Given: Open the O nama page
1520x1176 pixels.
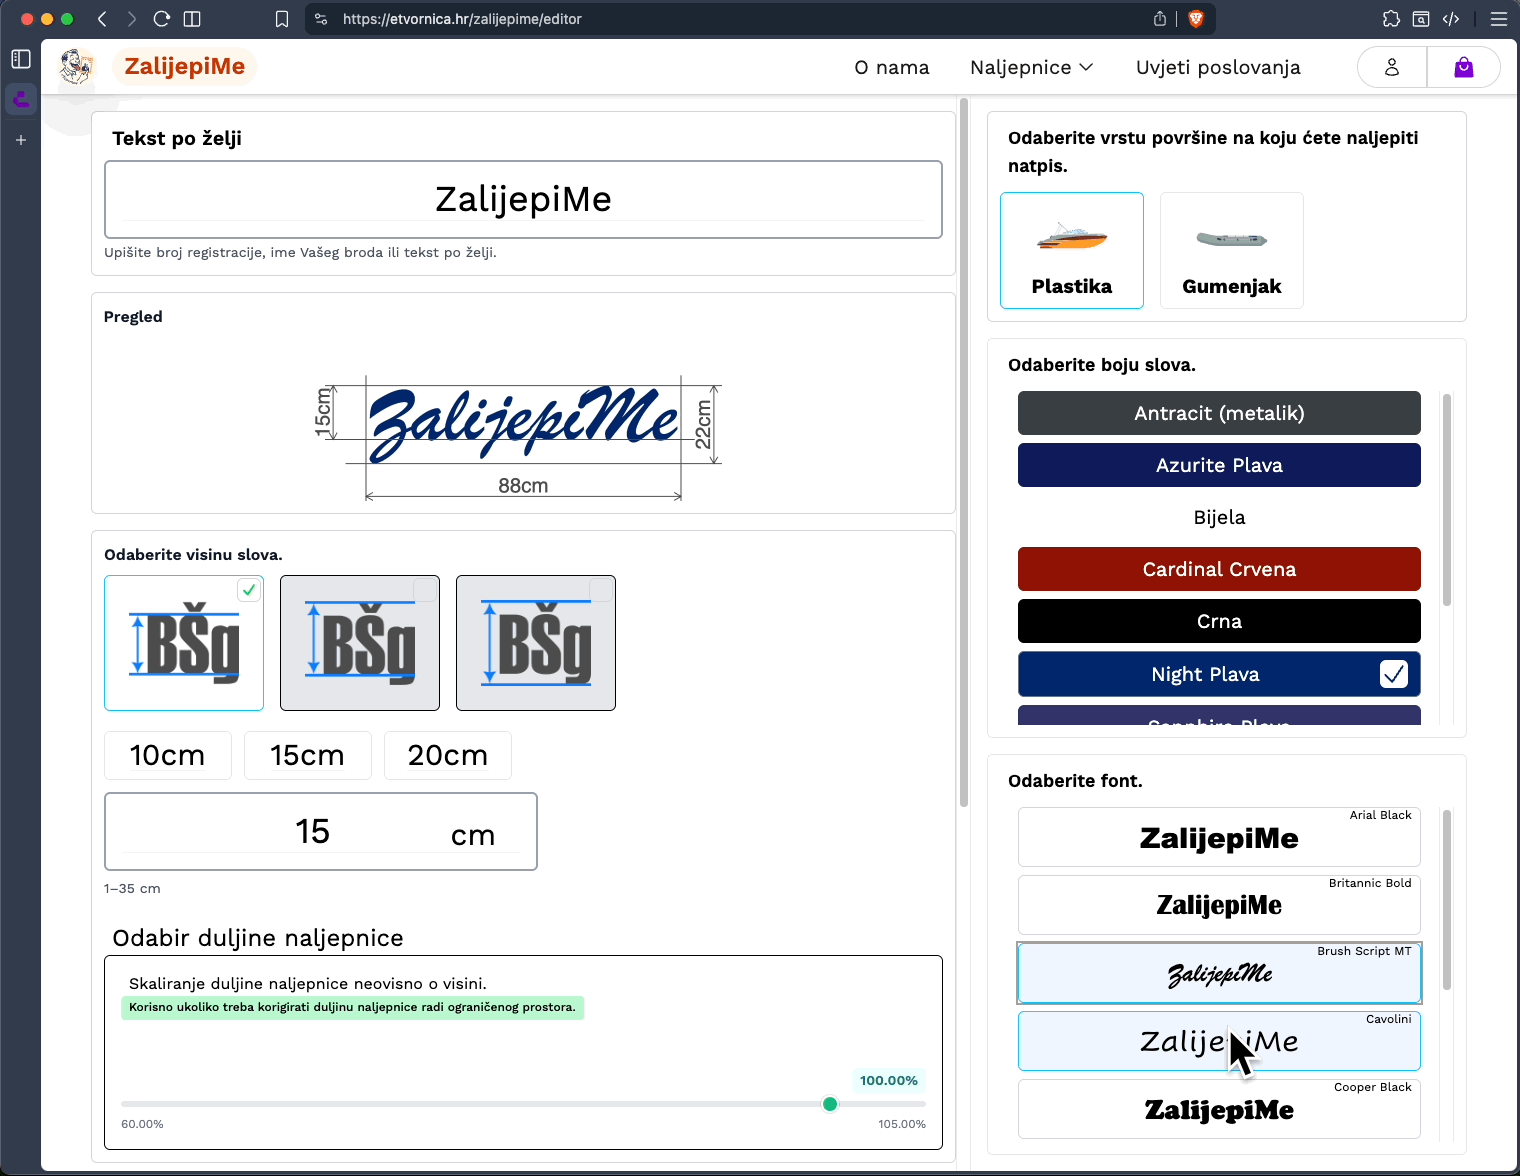Looking at the screenshot, I should (891, 67).
